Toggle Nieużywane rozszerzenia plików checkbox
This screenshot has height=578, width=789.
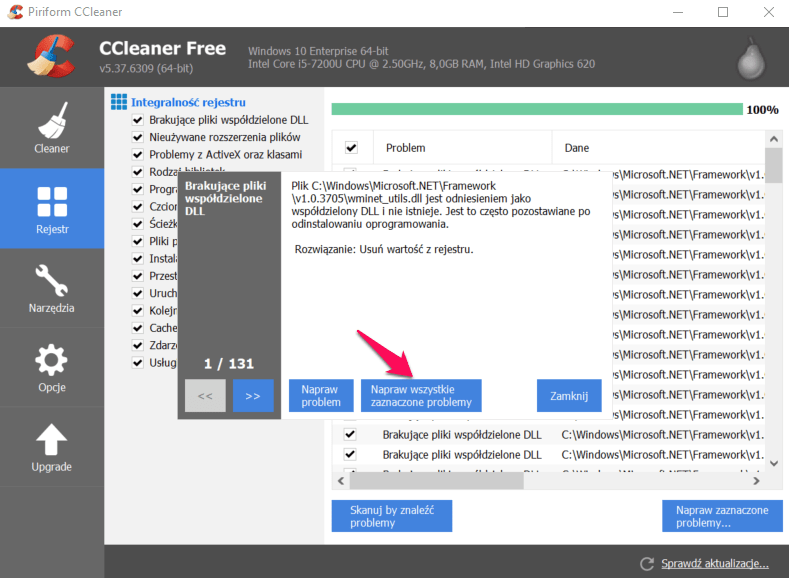(x=137, y=137)
